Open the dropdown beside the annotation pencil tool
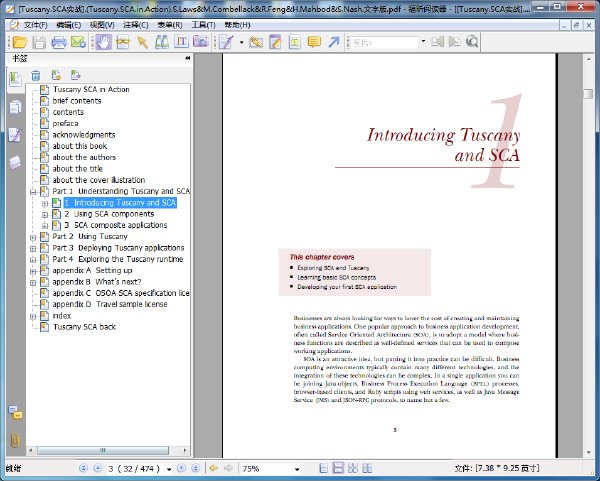The height and width of the screenshot is (481, 600). tap(241, 42)
